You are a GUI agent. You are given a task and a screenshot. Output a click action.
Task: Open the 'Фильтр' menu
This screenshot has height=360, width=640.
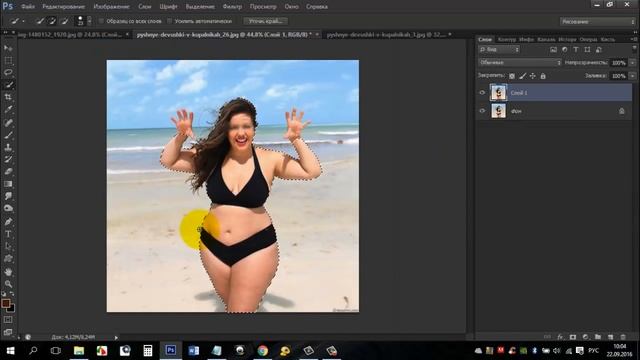pyautogui.click(x=232, y=7)
